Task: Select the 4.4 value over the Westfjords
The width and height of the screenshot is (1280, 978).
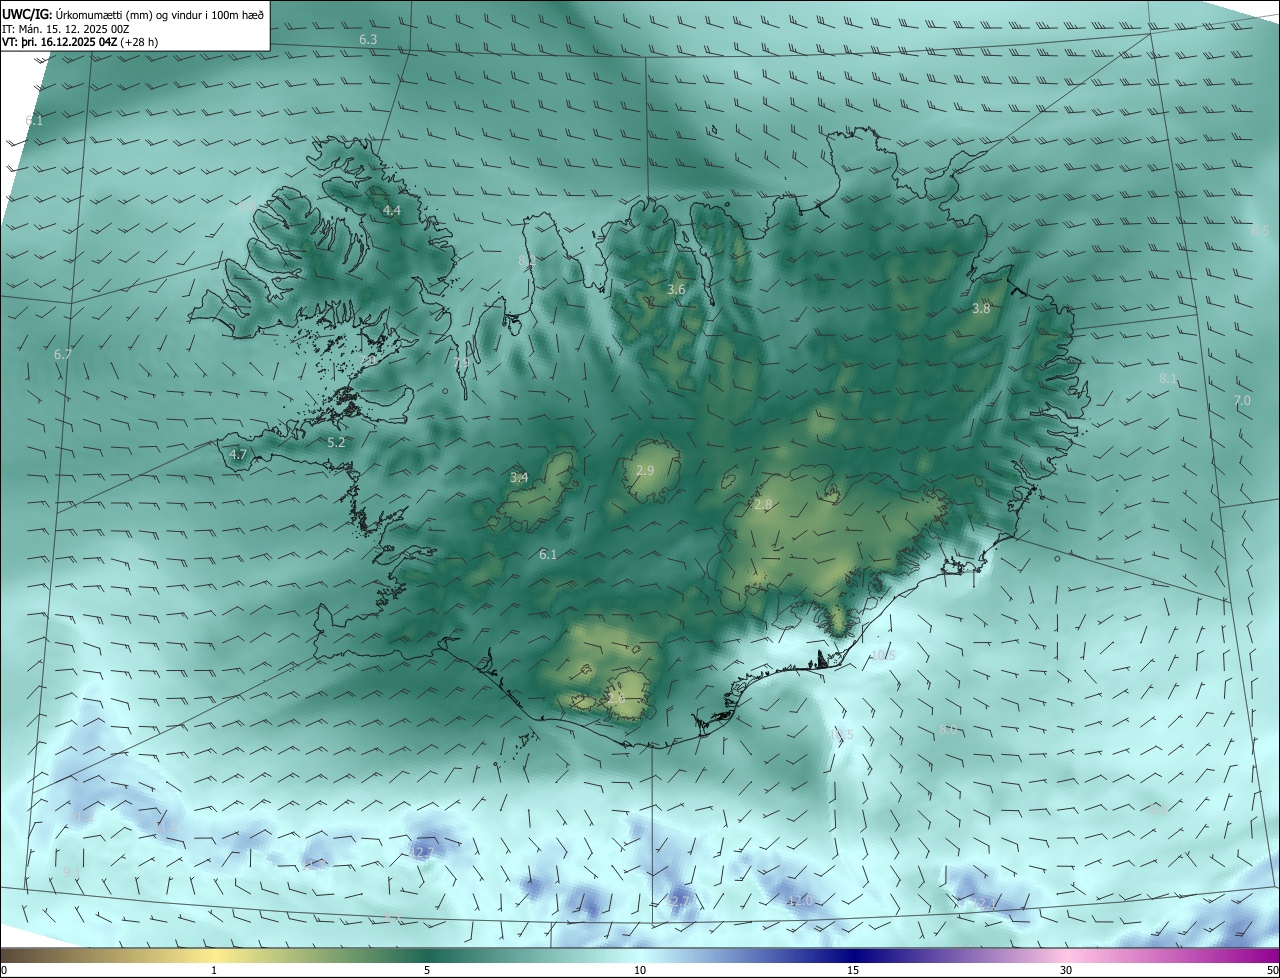Action: pos(392,211)
